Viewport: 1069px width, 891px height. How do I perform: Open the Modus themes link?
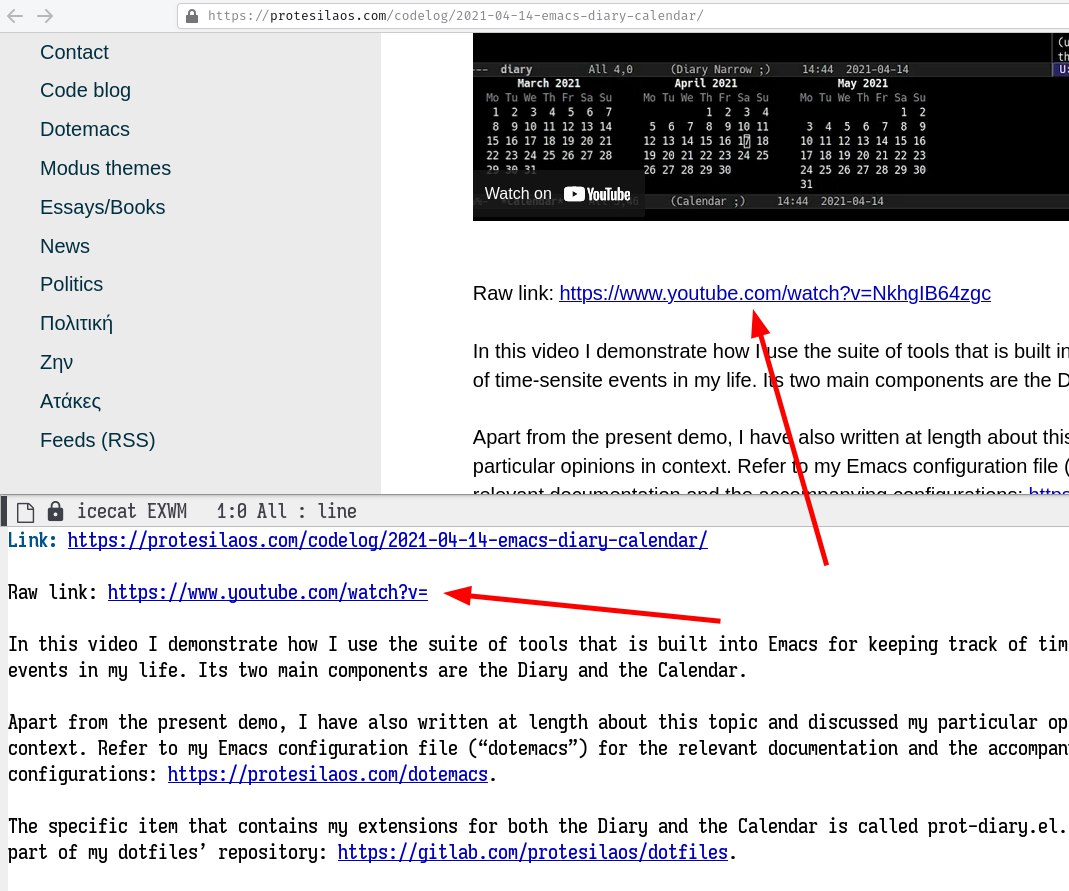click(x=105, y=168)
